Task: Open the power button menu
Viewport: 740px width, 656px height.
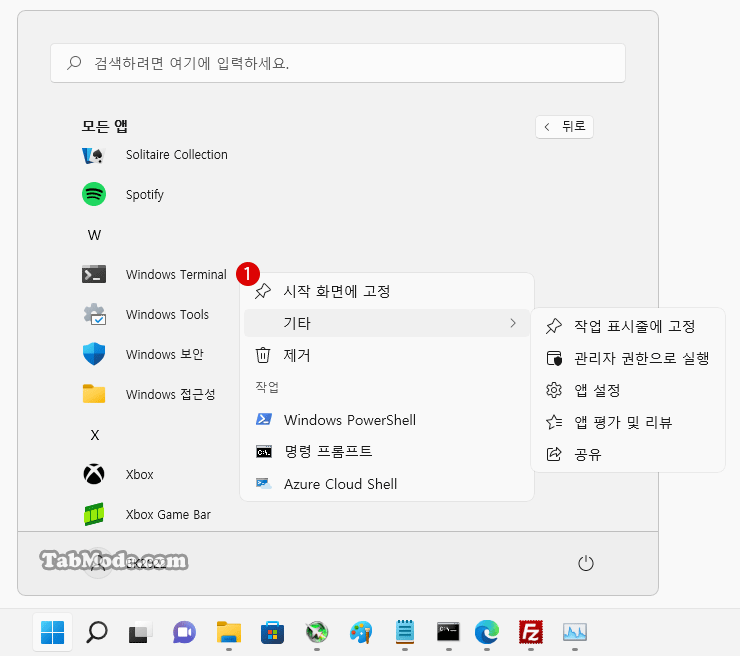Action: click(x=586, y=563)
